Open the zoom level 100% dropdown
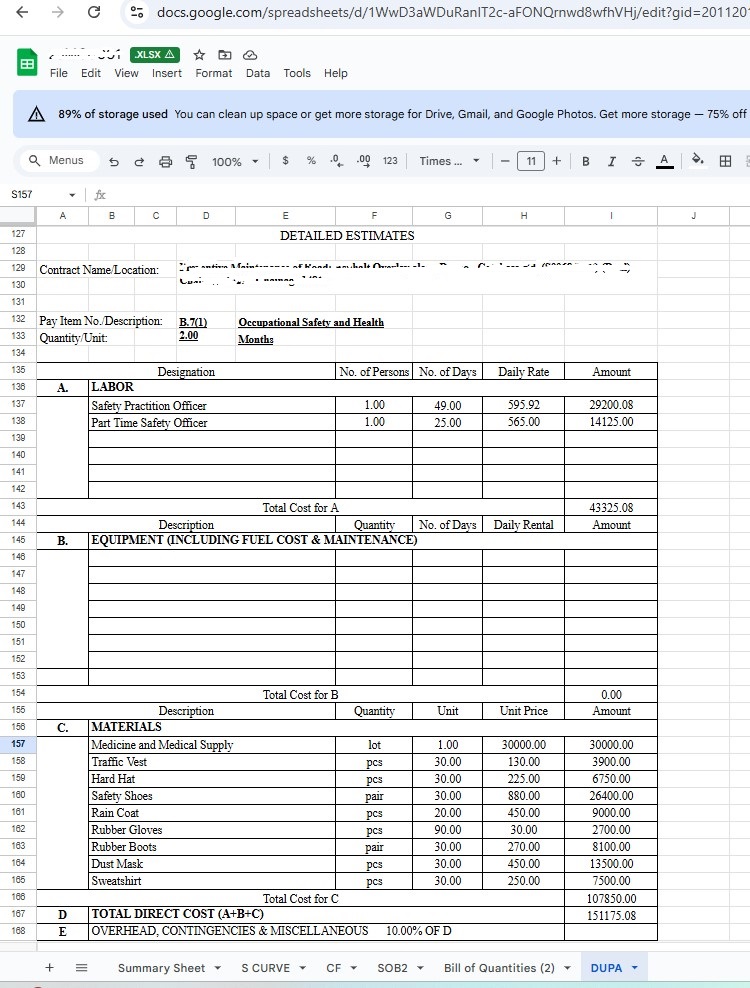750x988 pixels. pyautogui.click(x=234, y=161)
